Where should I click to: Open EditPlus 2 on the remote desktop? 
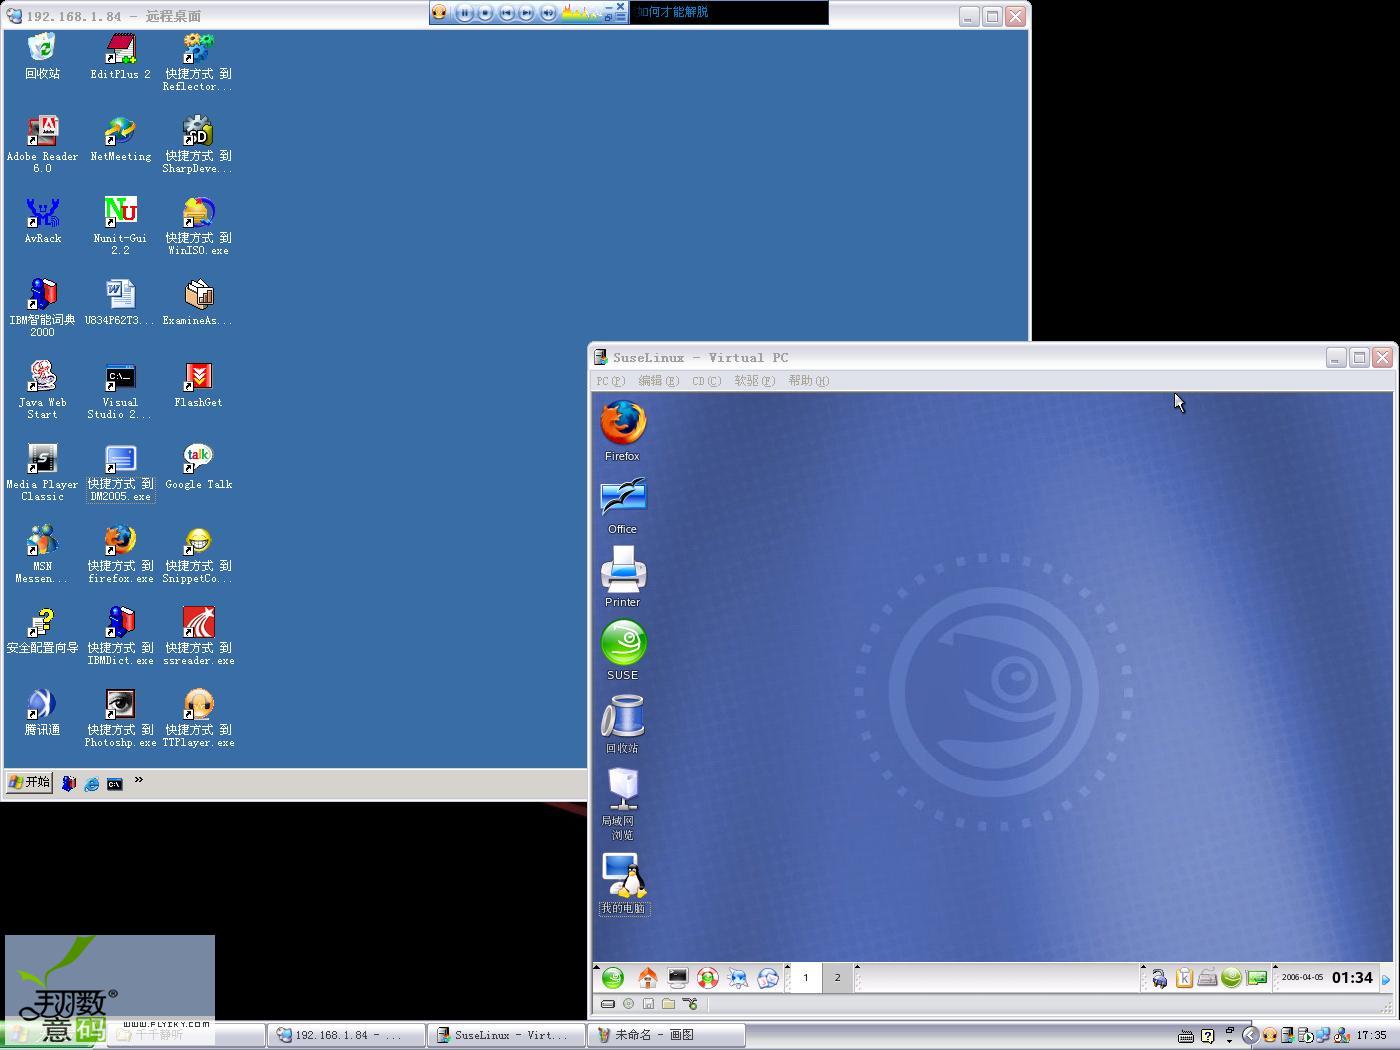pyautogui.click(x=120, y=56)
